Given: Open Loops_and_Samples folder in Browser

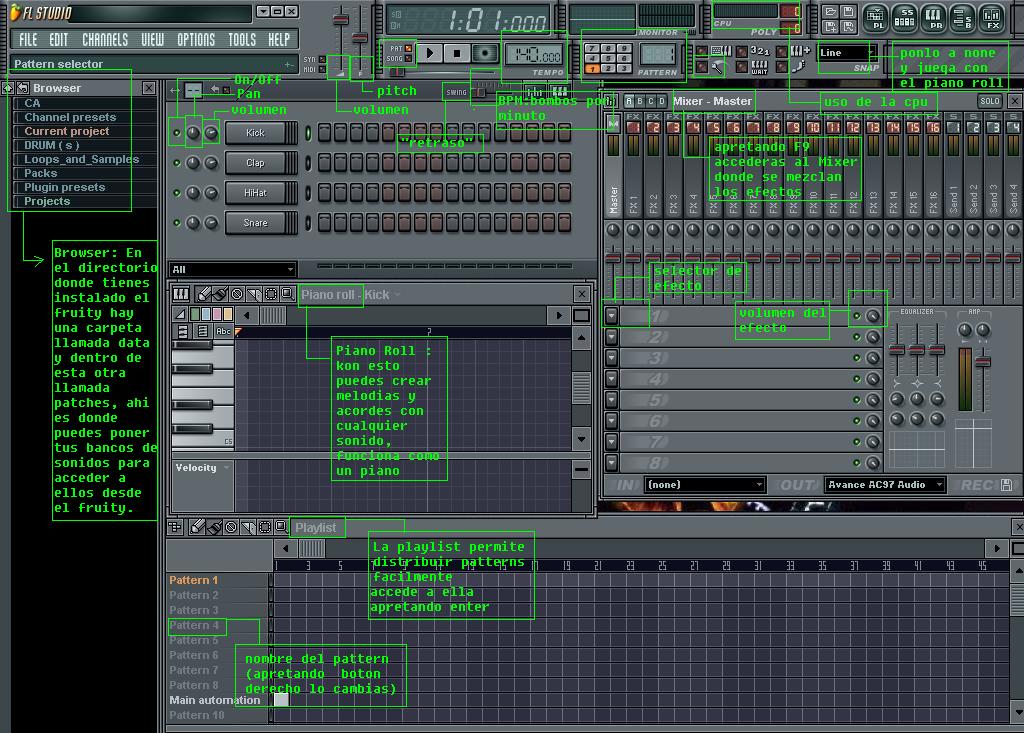Looking at the screenshot, I should click(x=82, y=159).
